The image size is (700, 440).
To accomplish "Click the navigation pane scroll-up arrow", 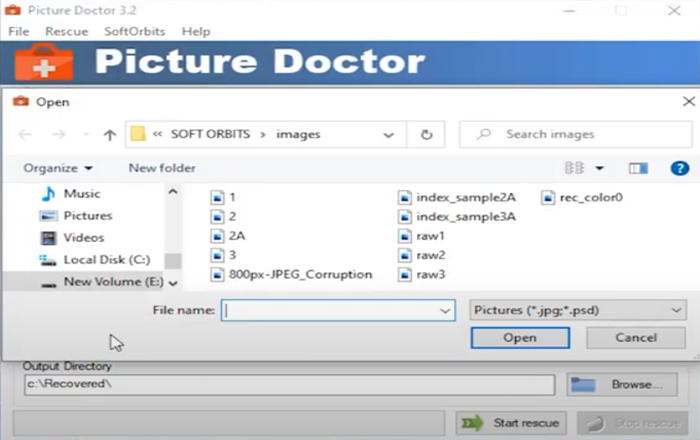I will tap(173, 192).
